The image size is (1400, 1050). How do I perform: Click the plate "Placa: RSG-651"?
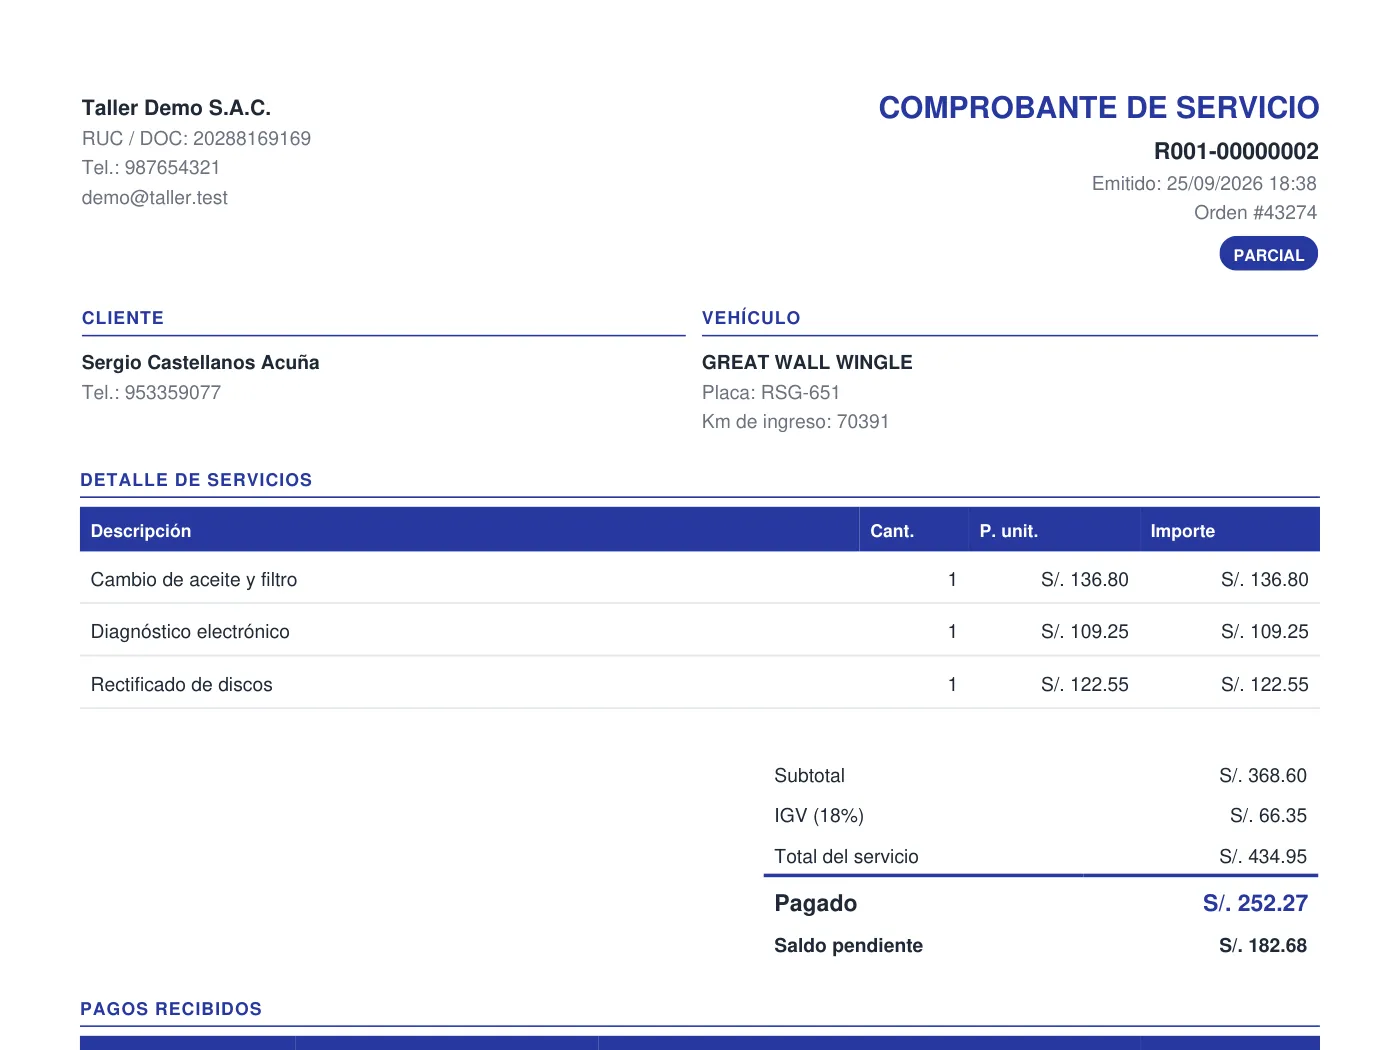click(771, 392)
